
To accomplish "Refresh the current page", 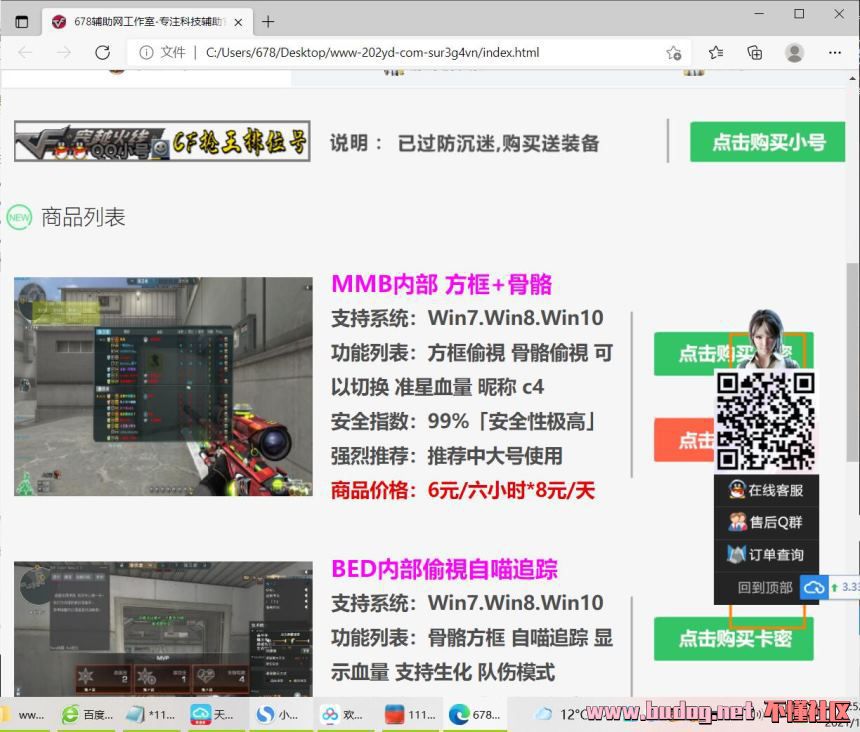I will coord(103,53).
